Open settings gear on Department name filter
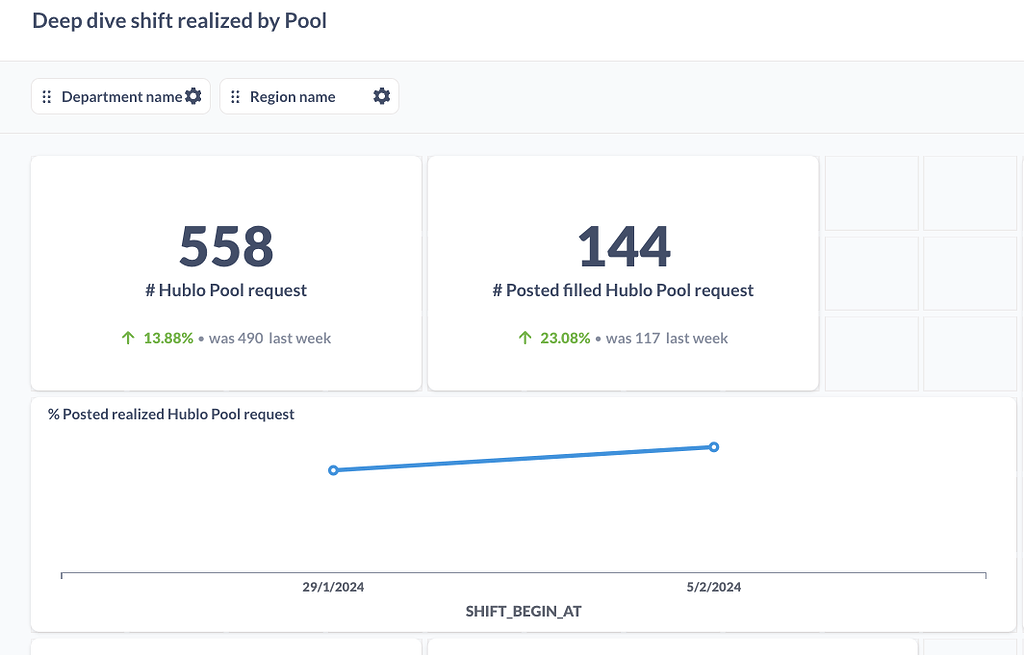The image size is (1024, 655). 194,96
